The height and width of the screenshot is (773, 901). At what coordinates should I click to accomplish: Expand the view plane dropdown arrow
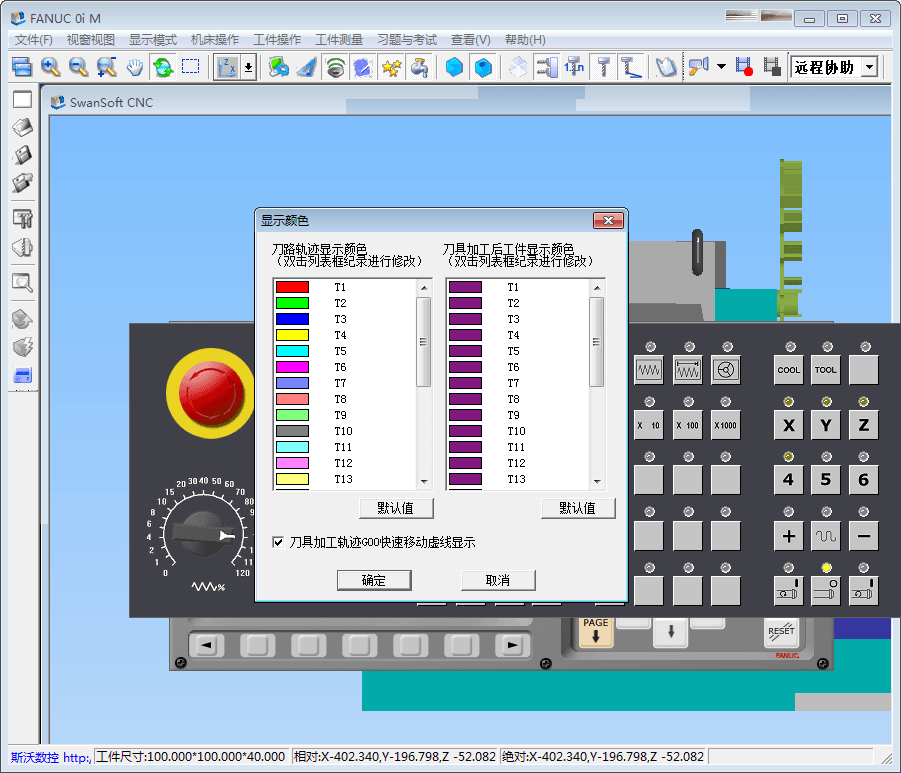[248, 67]
